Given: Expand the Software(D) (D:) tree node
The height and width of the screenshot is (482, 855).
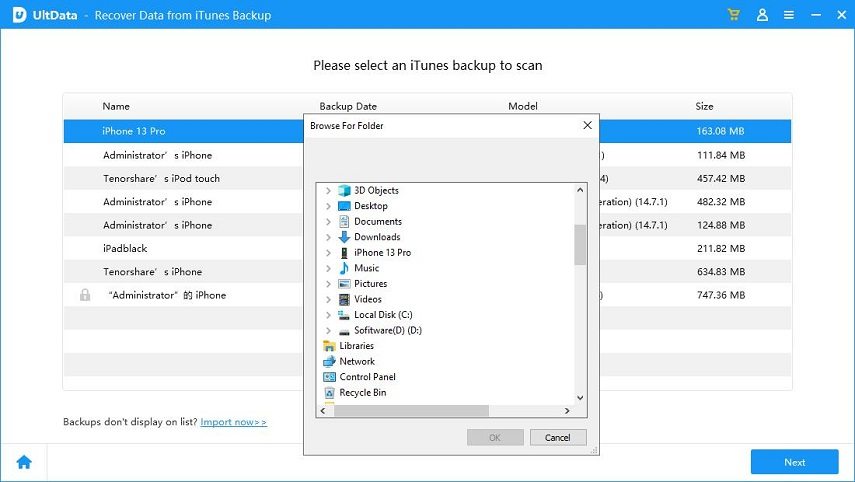Looking at the screenshot, I should point(328,331).
